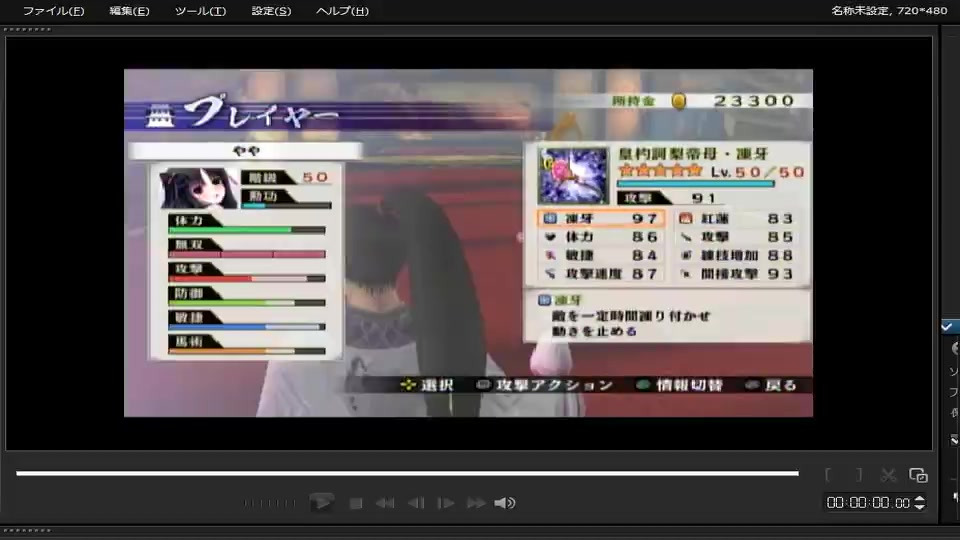Click the dotted grip above the preview panel
The height and width of the screenshot is (540, 960).
pos(27,29)
